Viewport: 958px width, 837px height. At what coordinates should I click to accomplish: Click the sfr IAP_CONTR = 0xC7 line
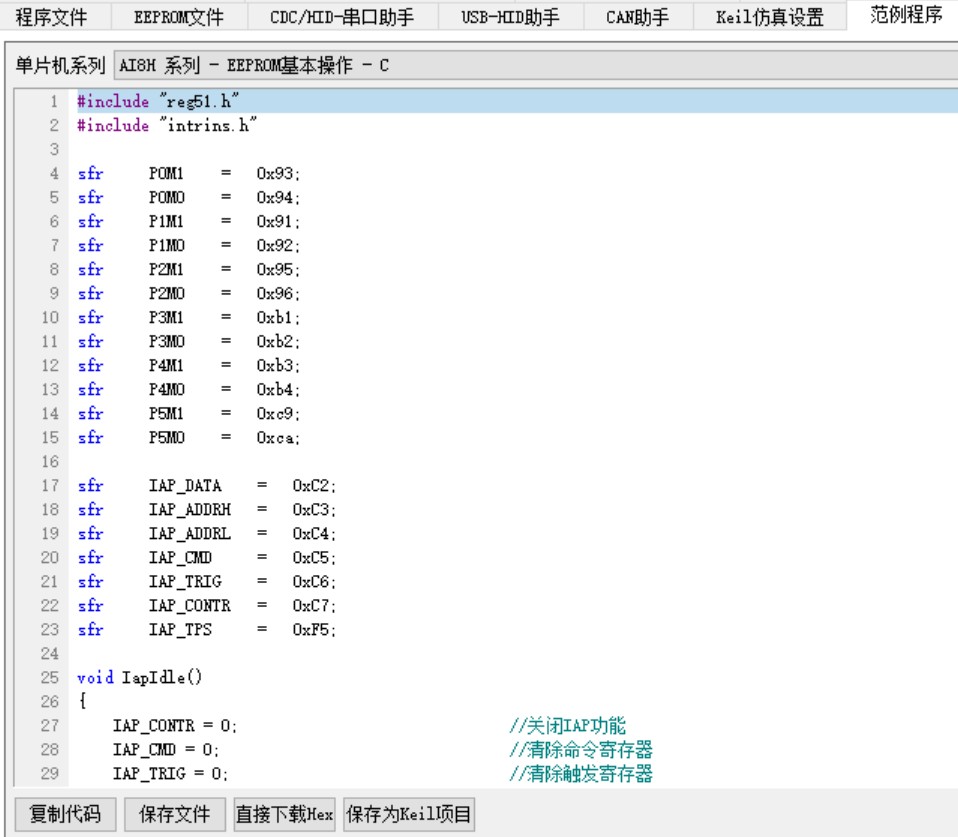[x=207, y=605]
